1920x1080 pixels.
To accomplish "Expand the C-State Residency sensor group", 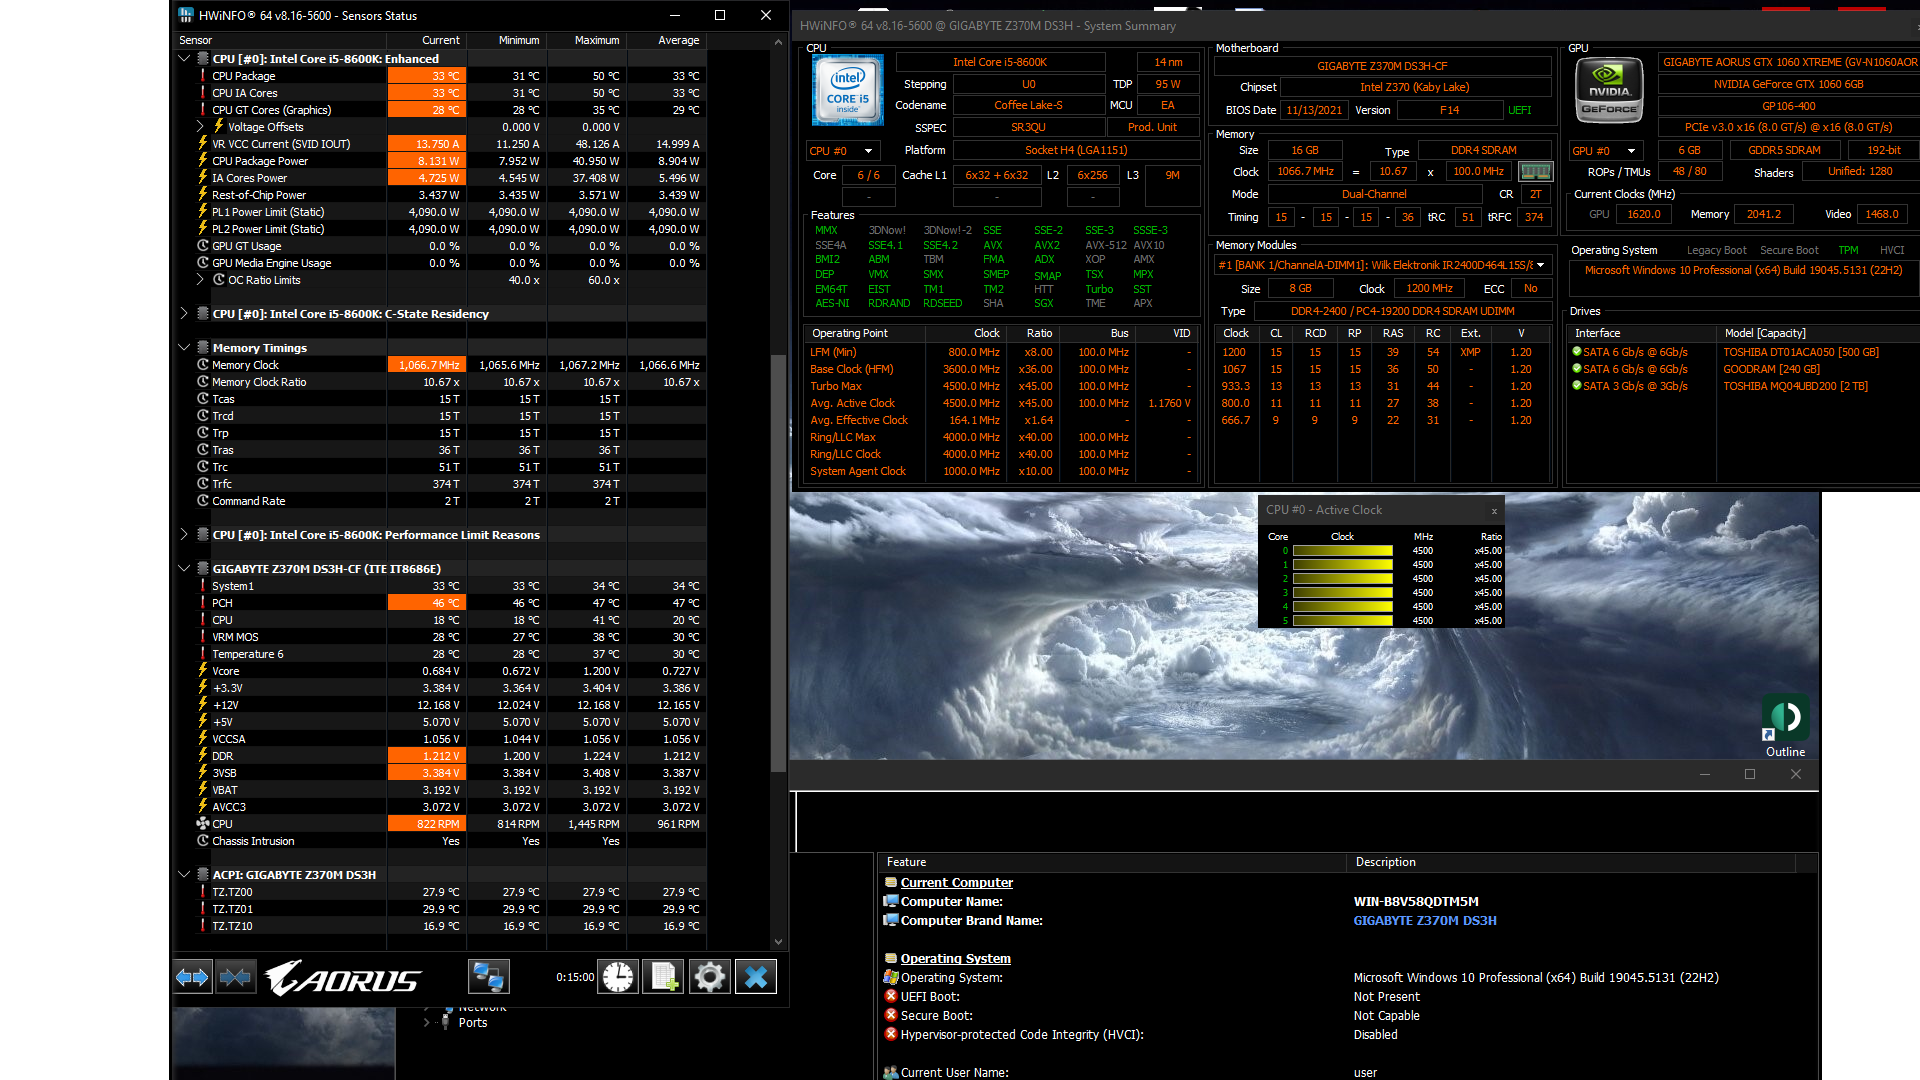I will [184, 314].
